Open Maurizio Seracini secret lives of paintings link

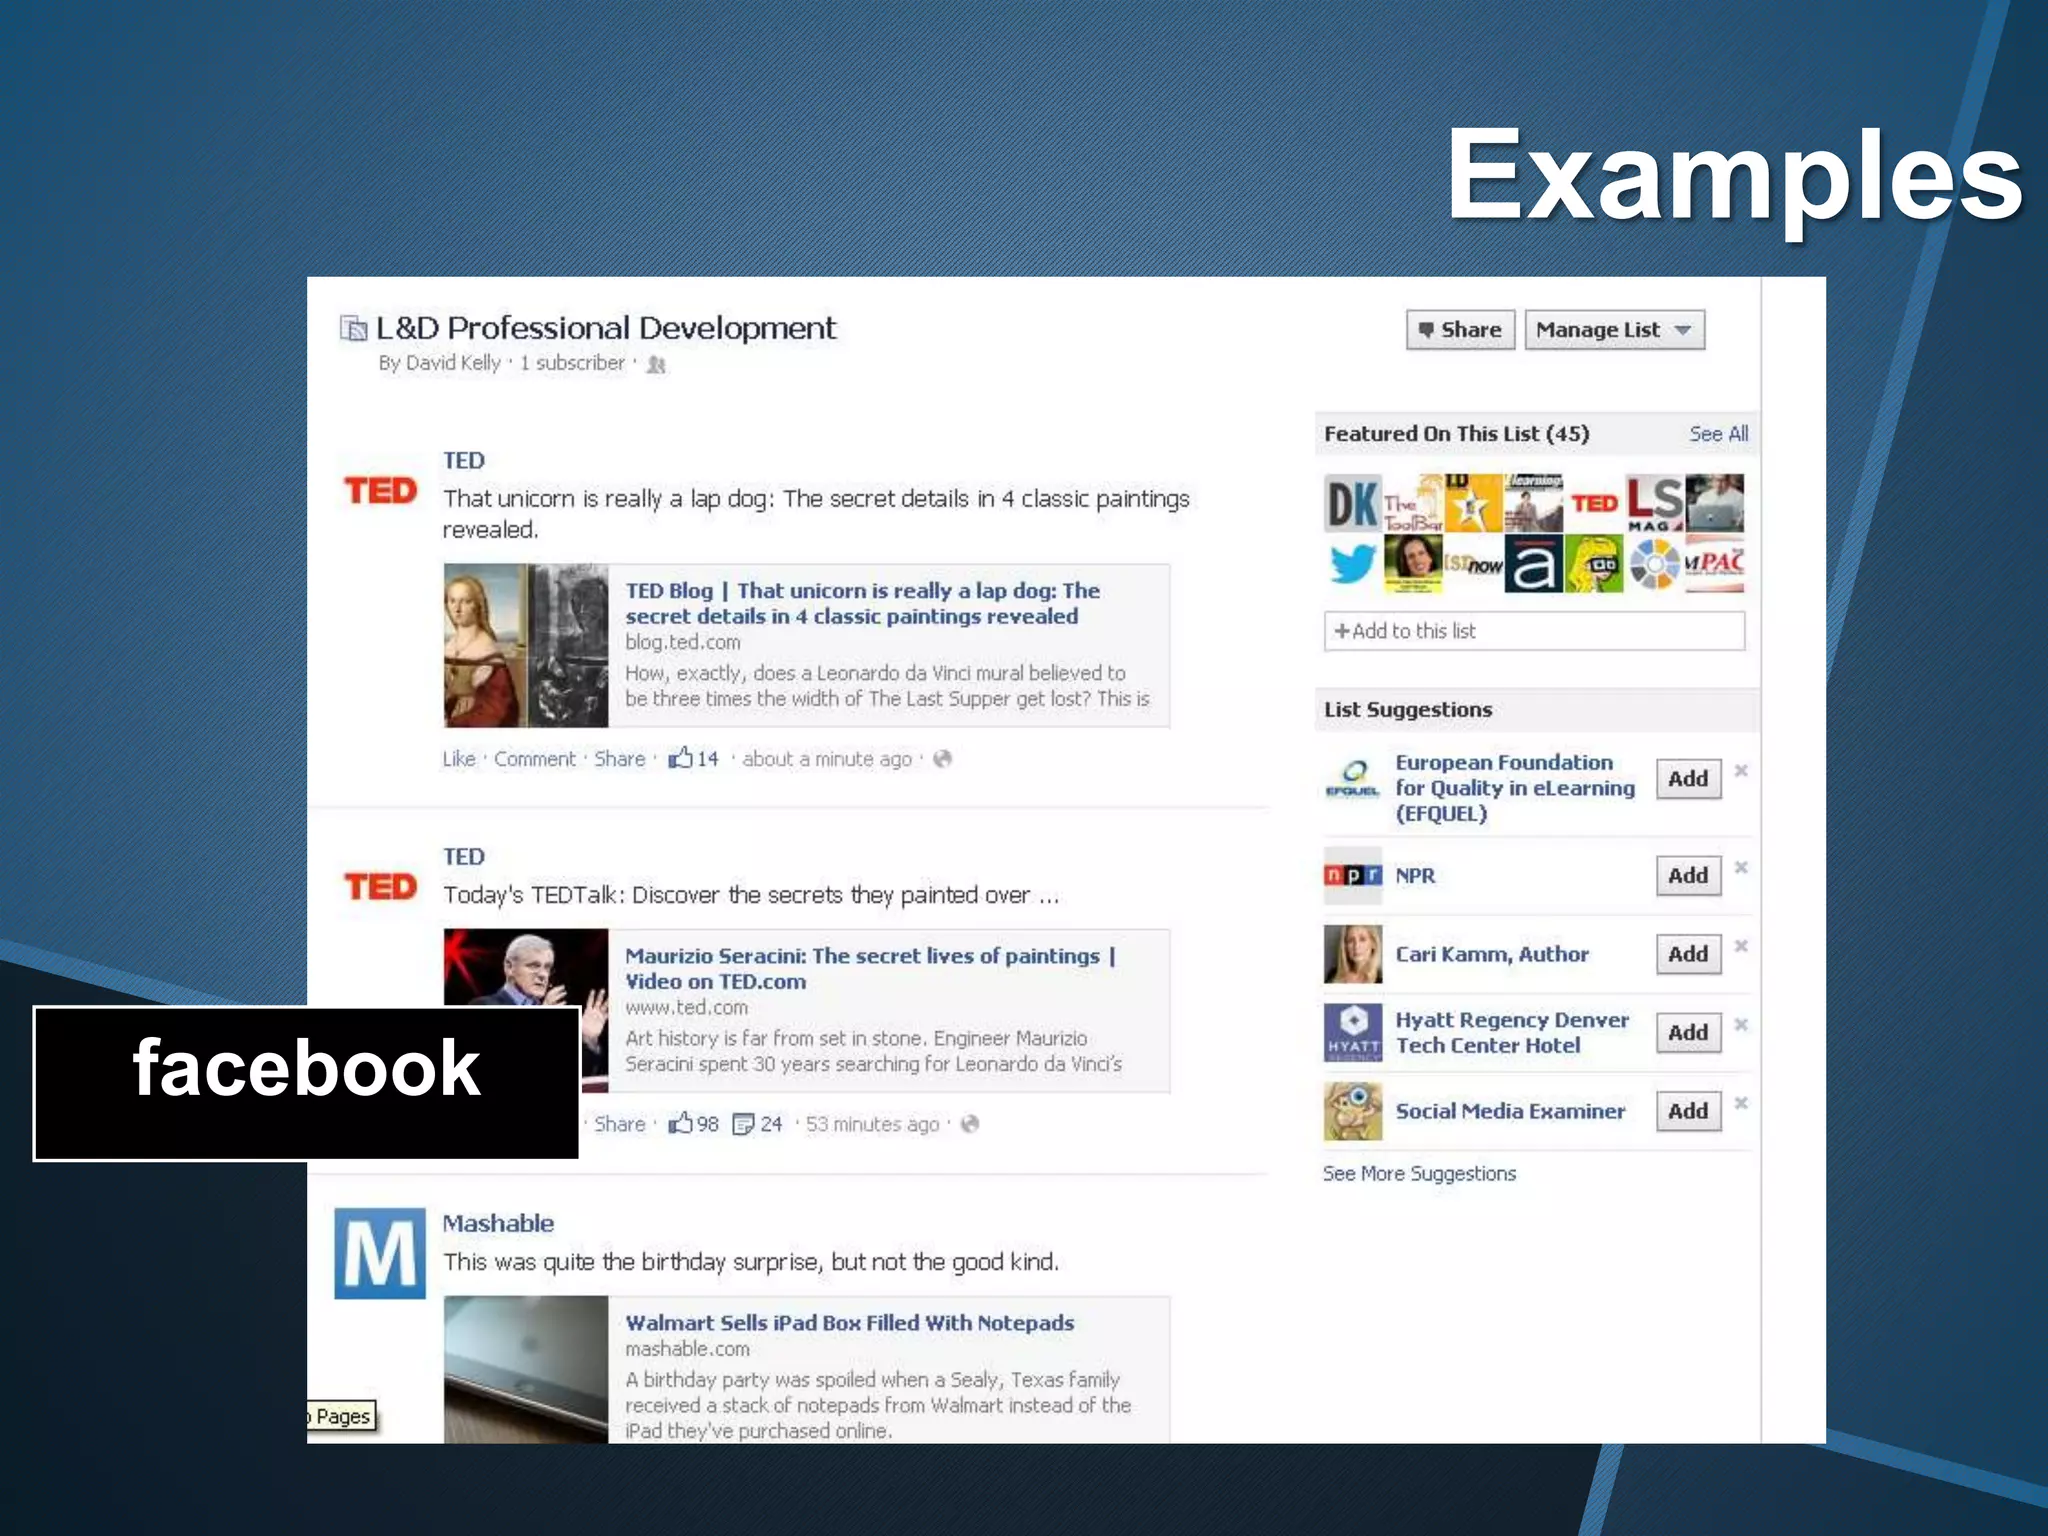click(x=870, y=968)
